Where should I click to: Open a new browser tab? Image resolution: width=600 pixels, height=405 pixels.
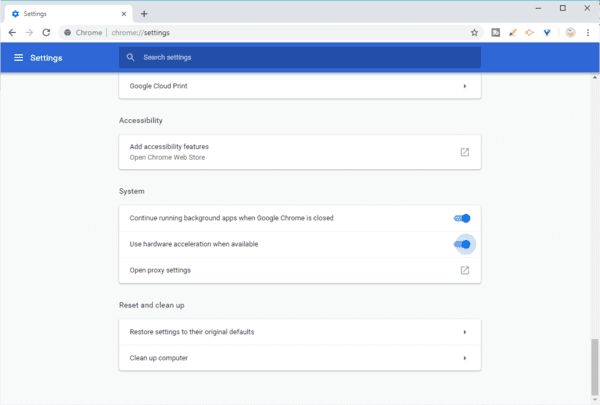pos(144,13)
